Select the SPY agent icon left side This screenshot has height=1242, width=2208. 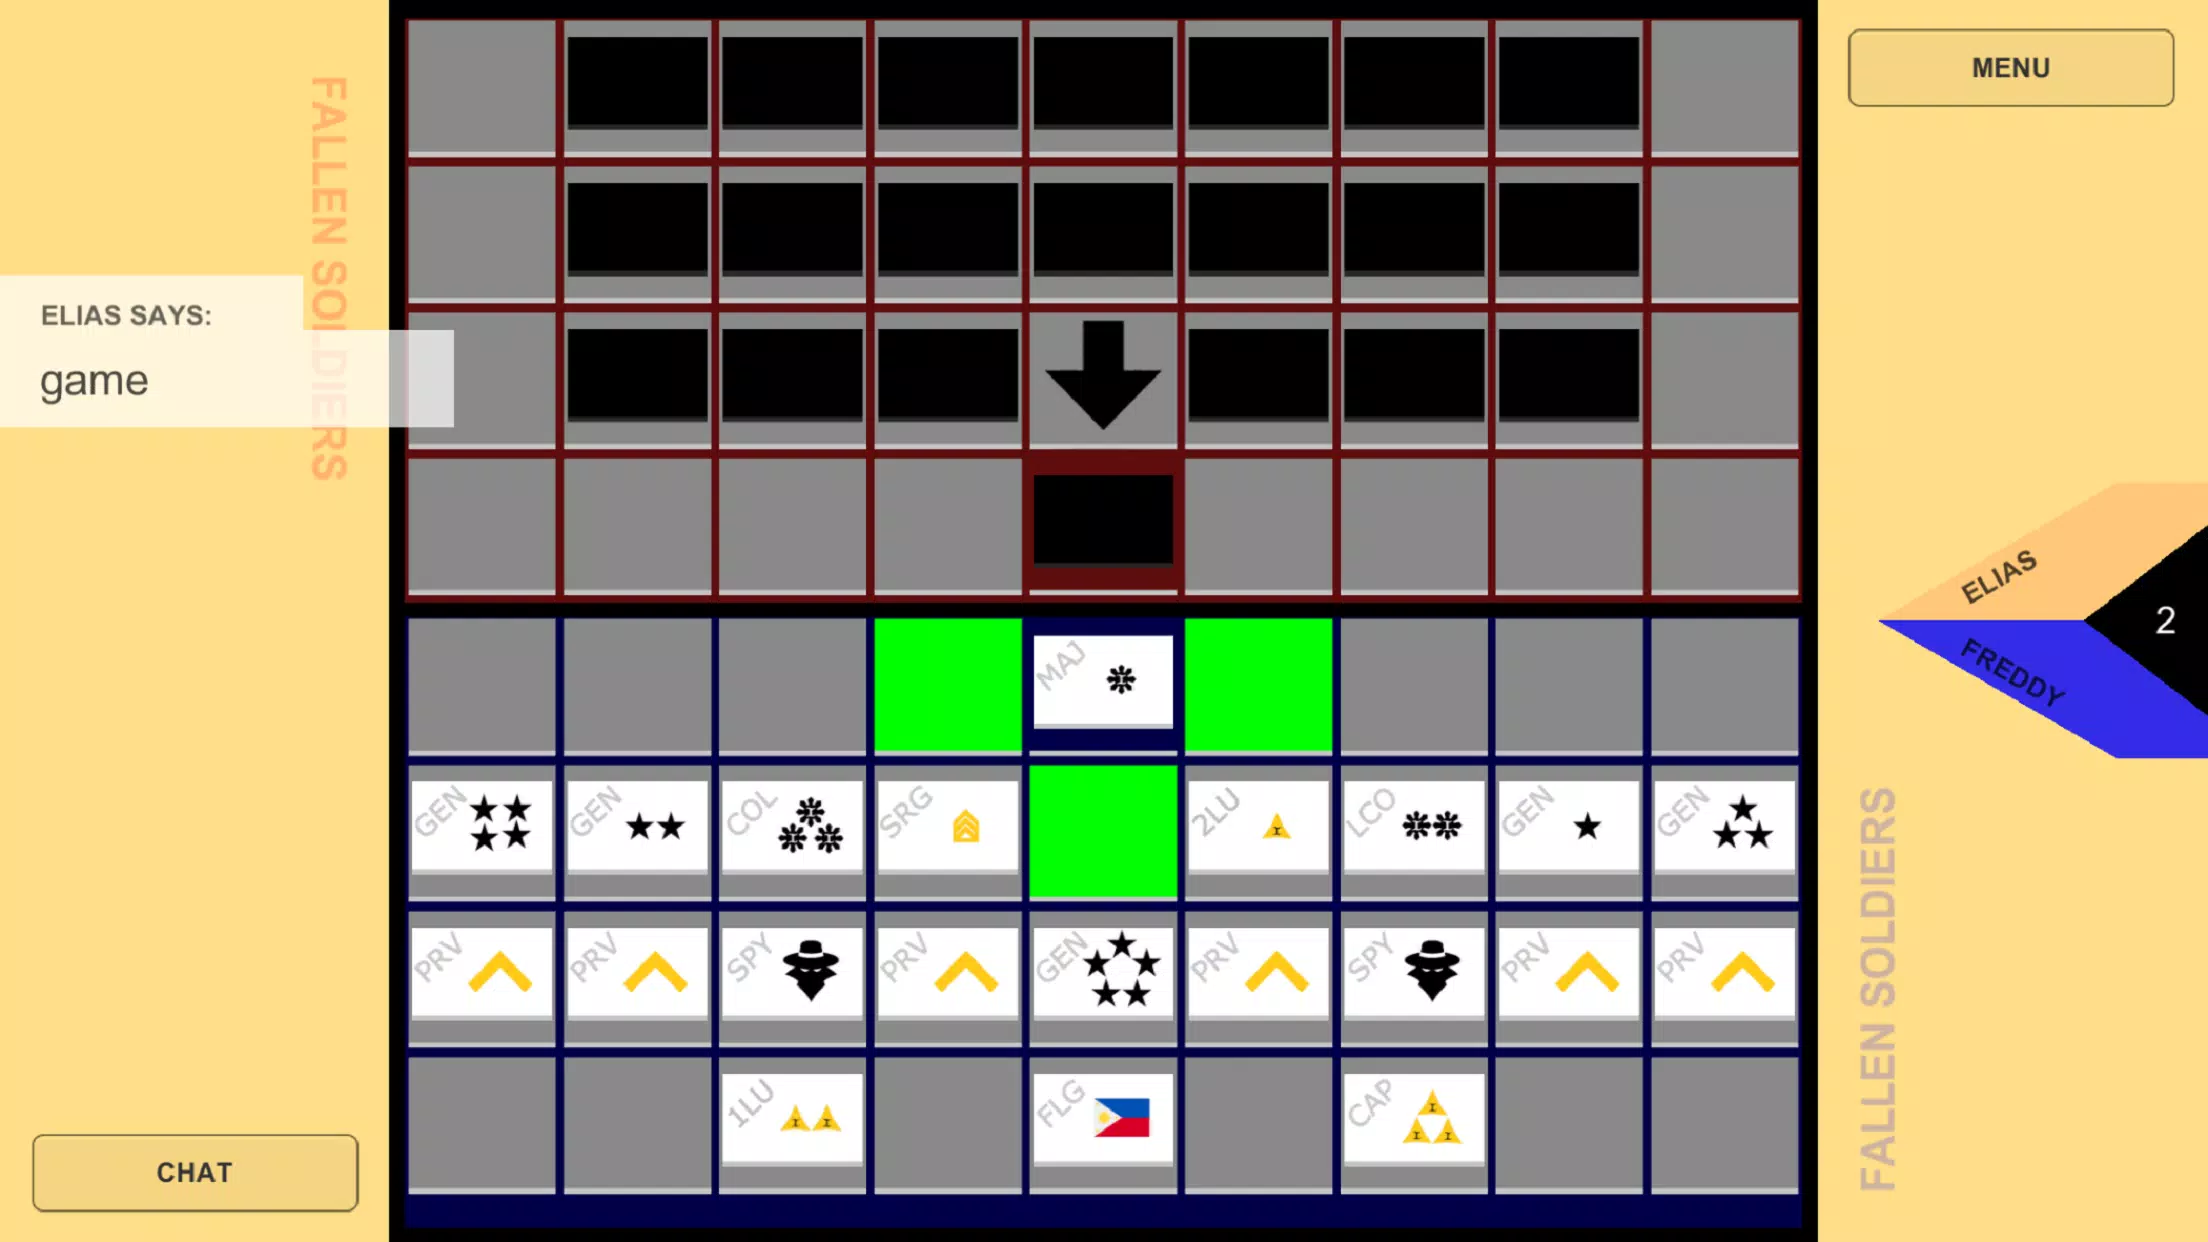(x=811, y=971)
